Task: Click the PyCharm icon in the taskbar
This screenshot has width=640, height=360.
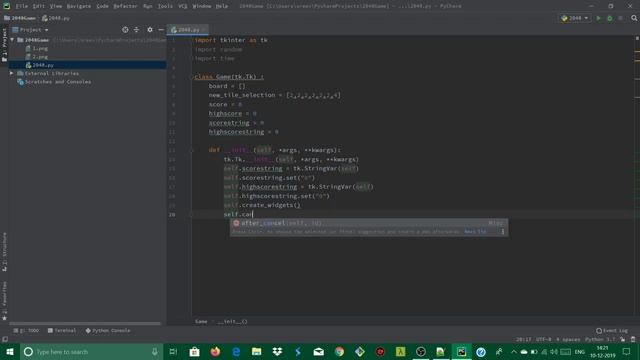Action: coord(461,351)
